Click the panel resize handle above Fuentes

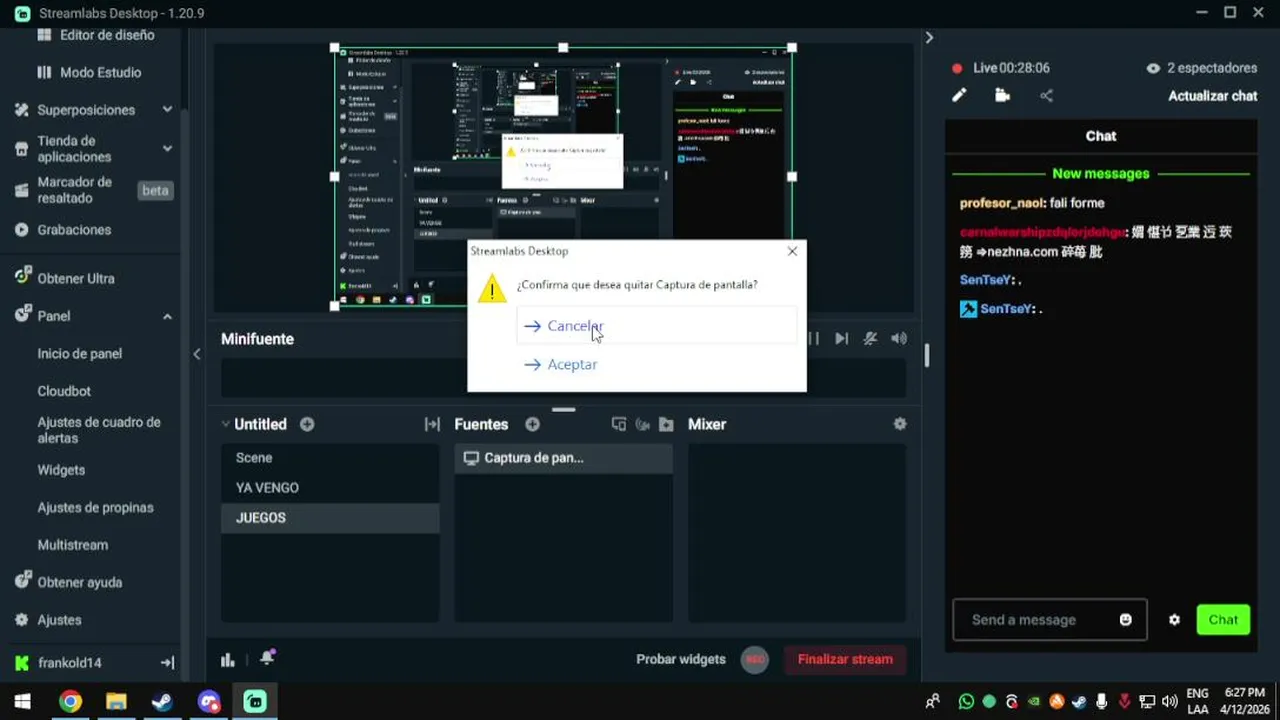coord(564,409)
